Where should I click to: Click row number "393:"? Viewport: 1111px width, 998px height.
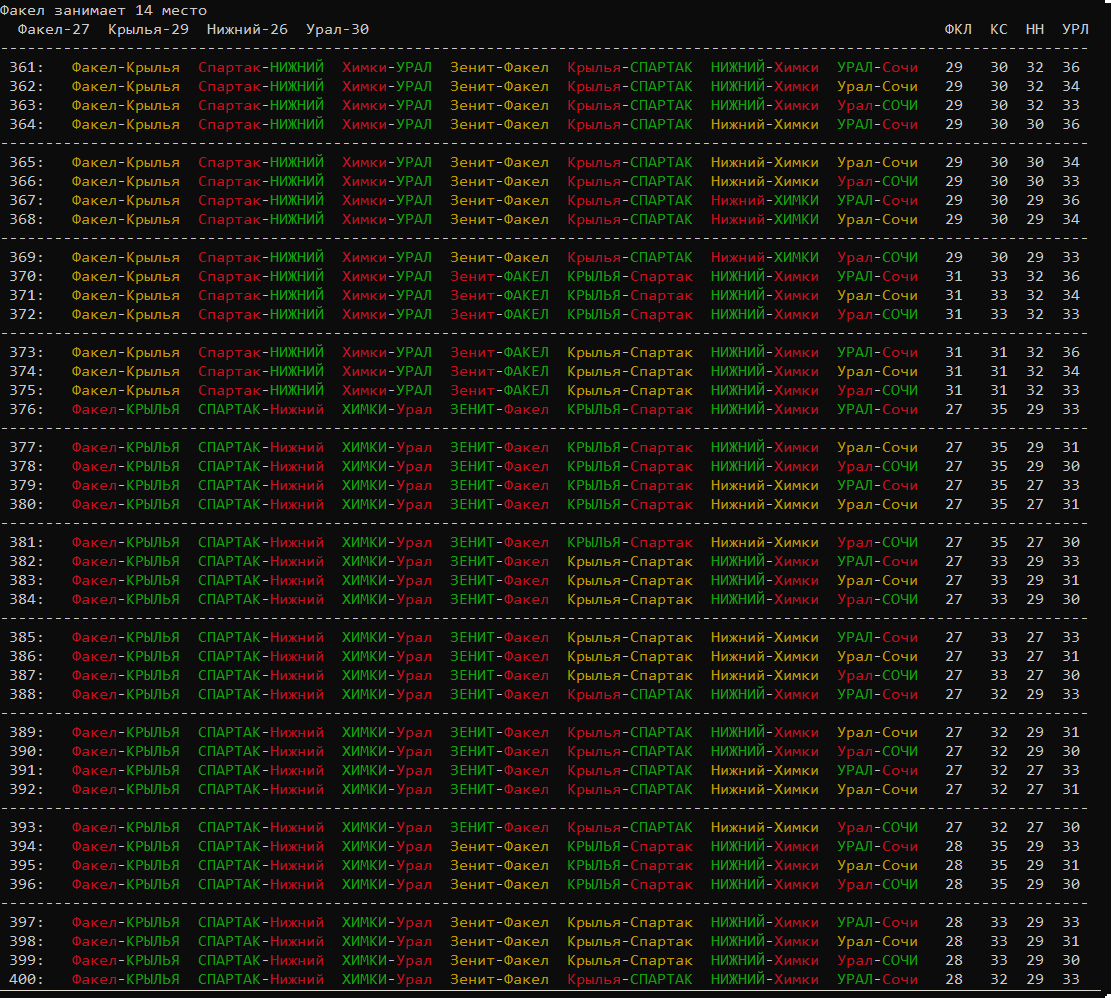(26, 828)
